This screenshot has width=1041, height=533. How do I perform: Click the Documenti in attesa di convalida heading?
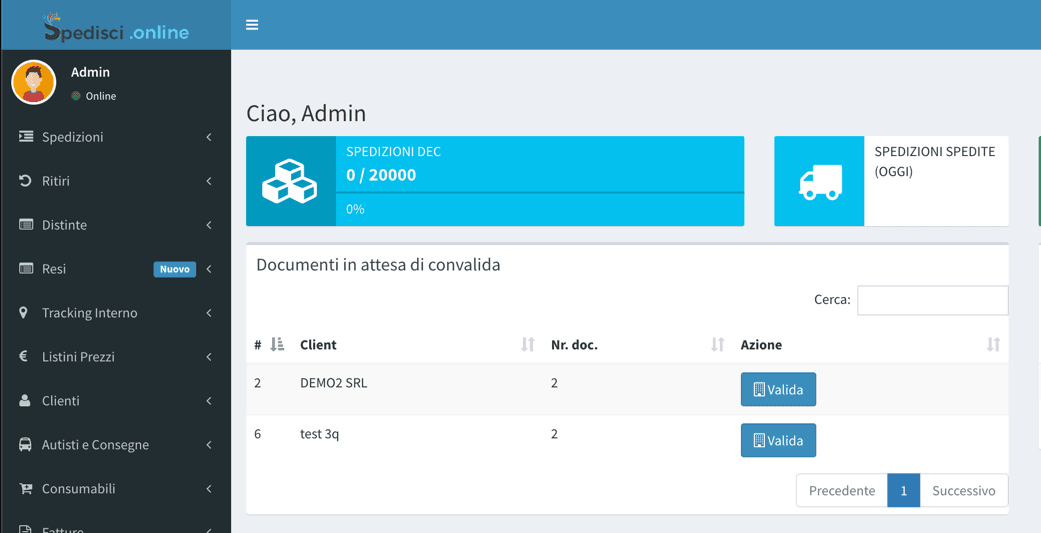coord(378,265)
